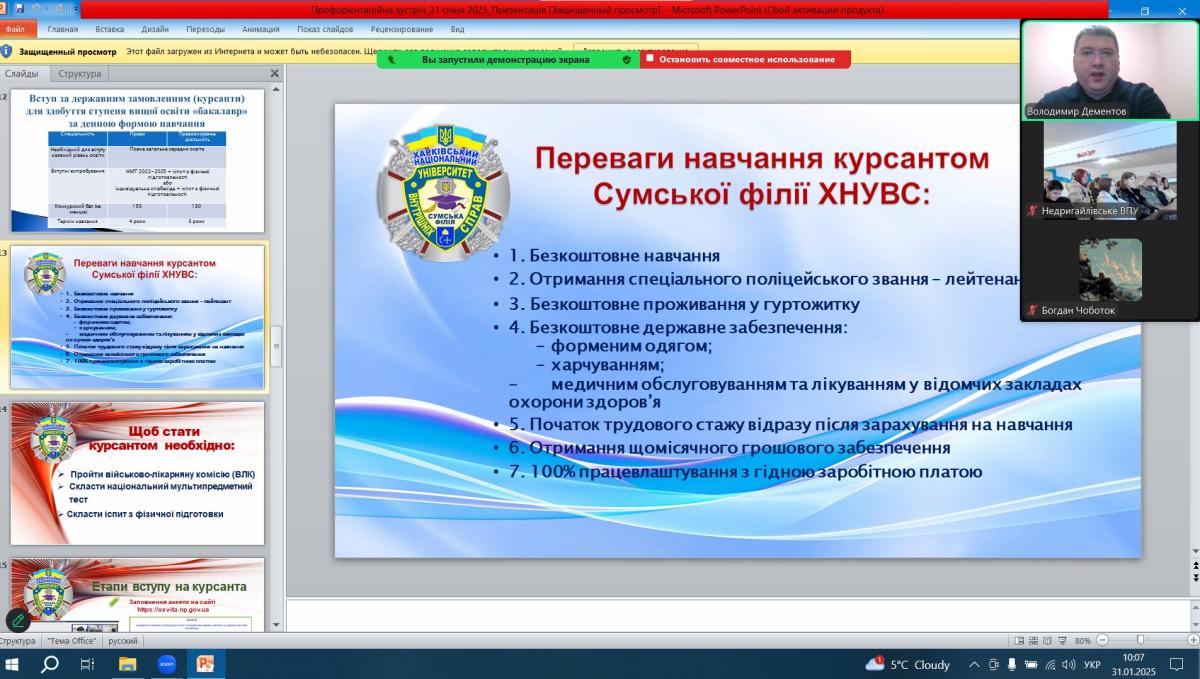Click zoom out minus button
The width and height of the screenshot is (1200, 679).
click(1102, 640)
